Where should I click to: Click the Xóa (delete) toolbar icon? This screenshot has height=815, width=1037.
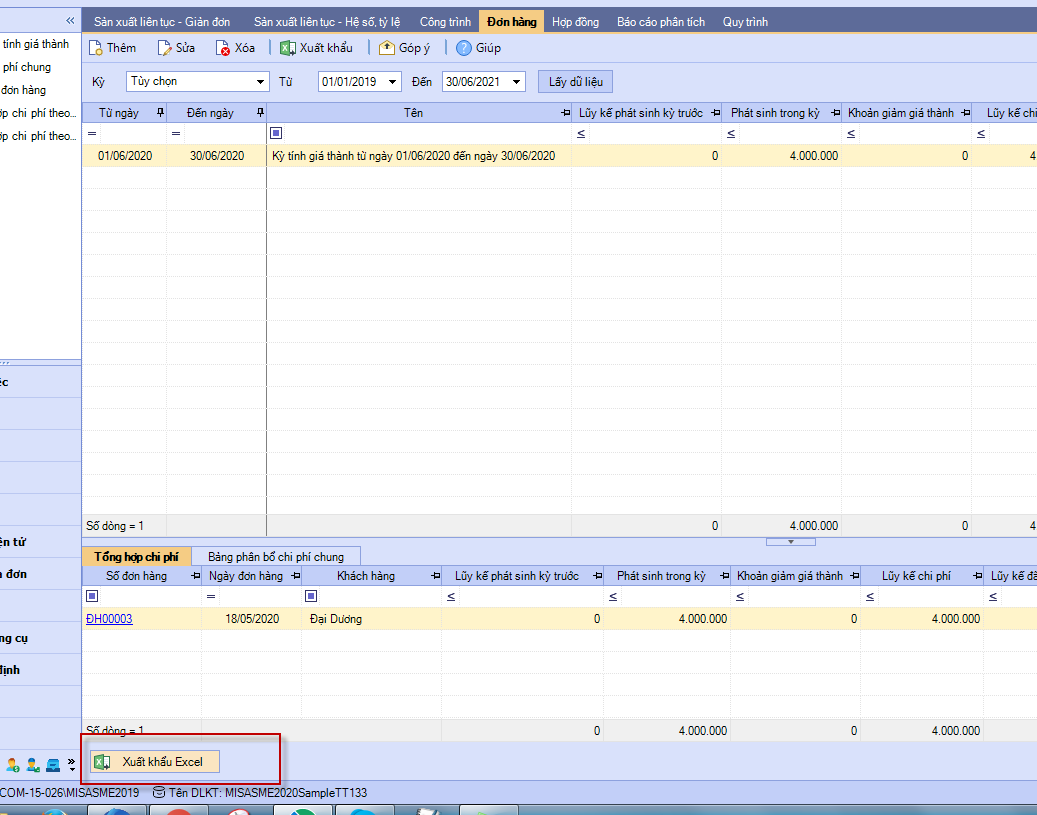[223, 48]
